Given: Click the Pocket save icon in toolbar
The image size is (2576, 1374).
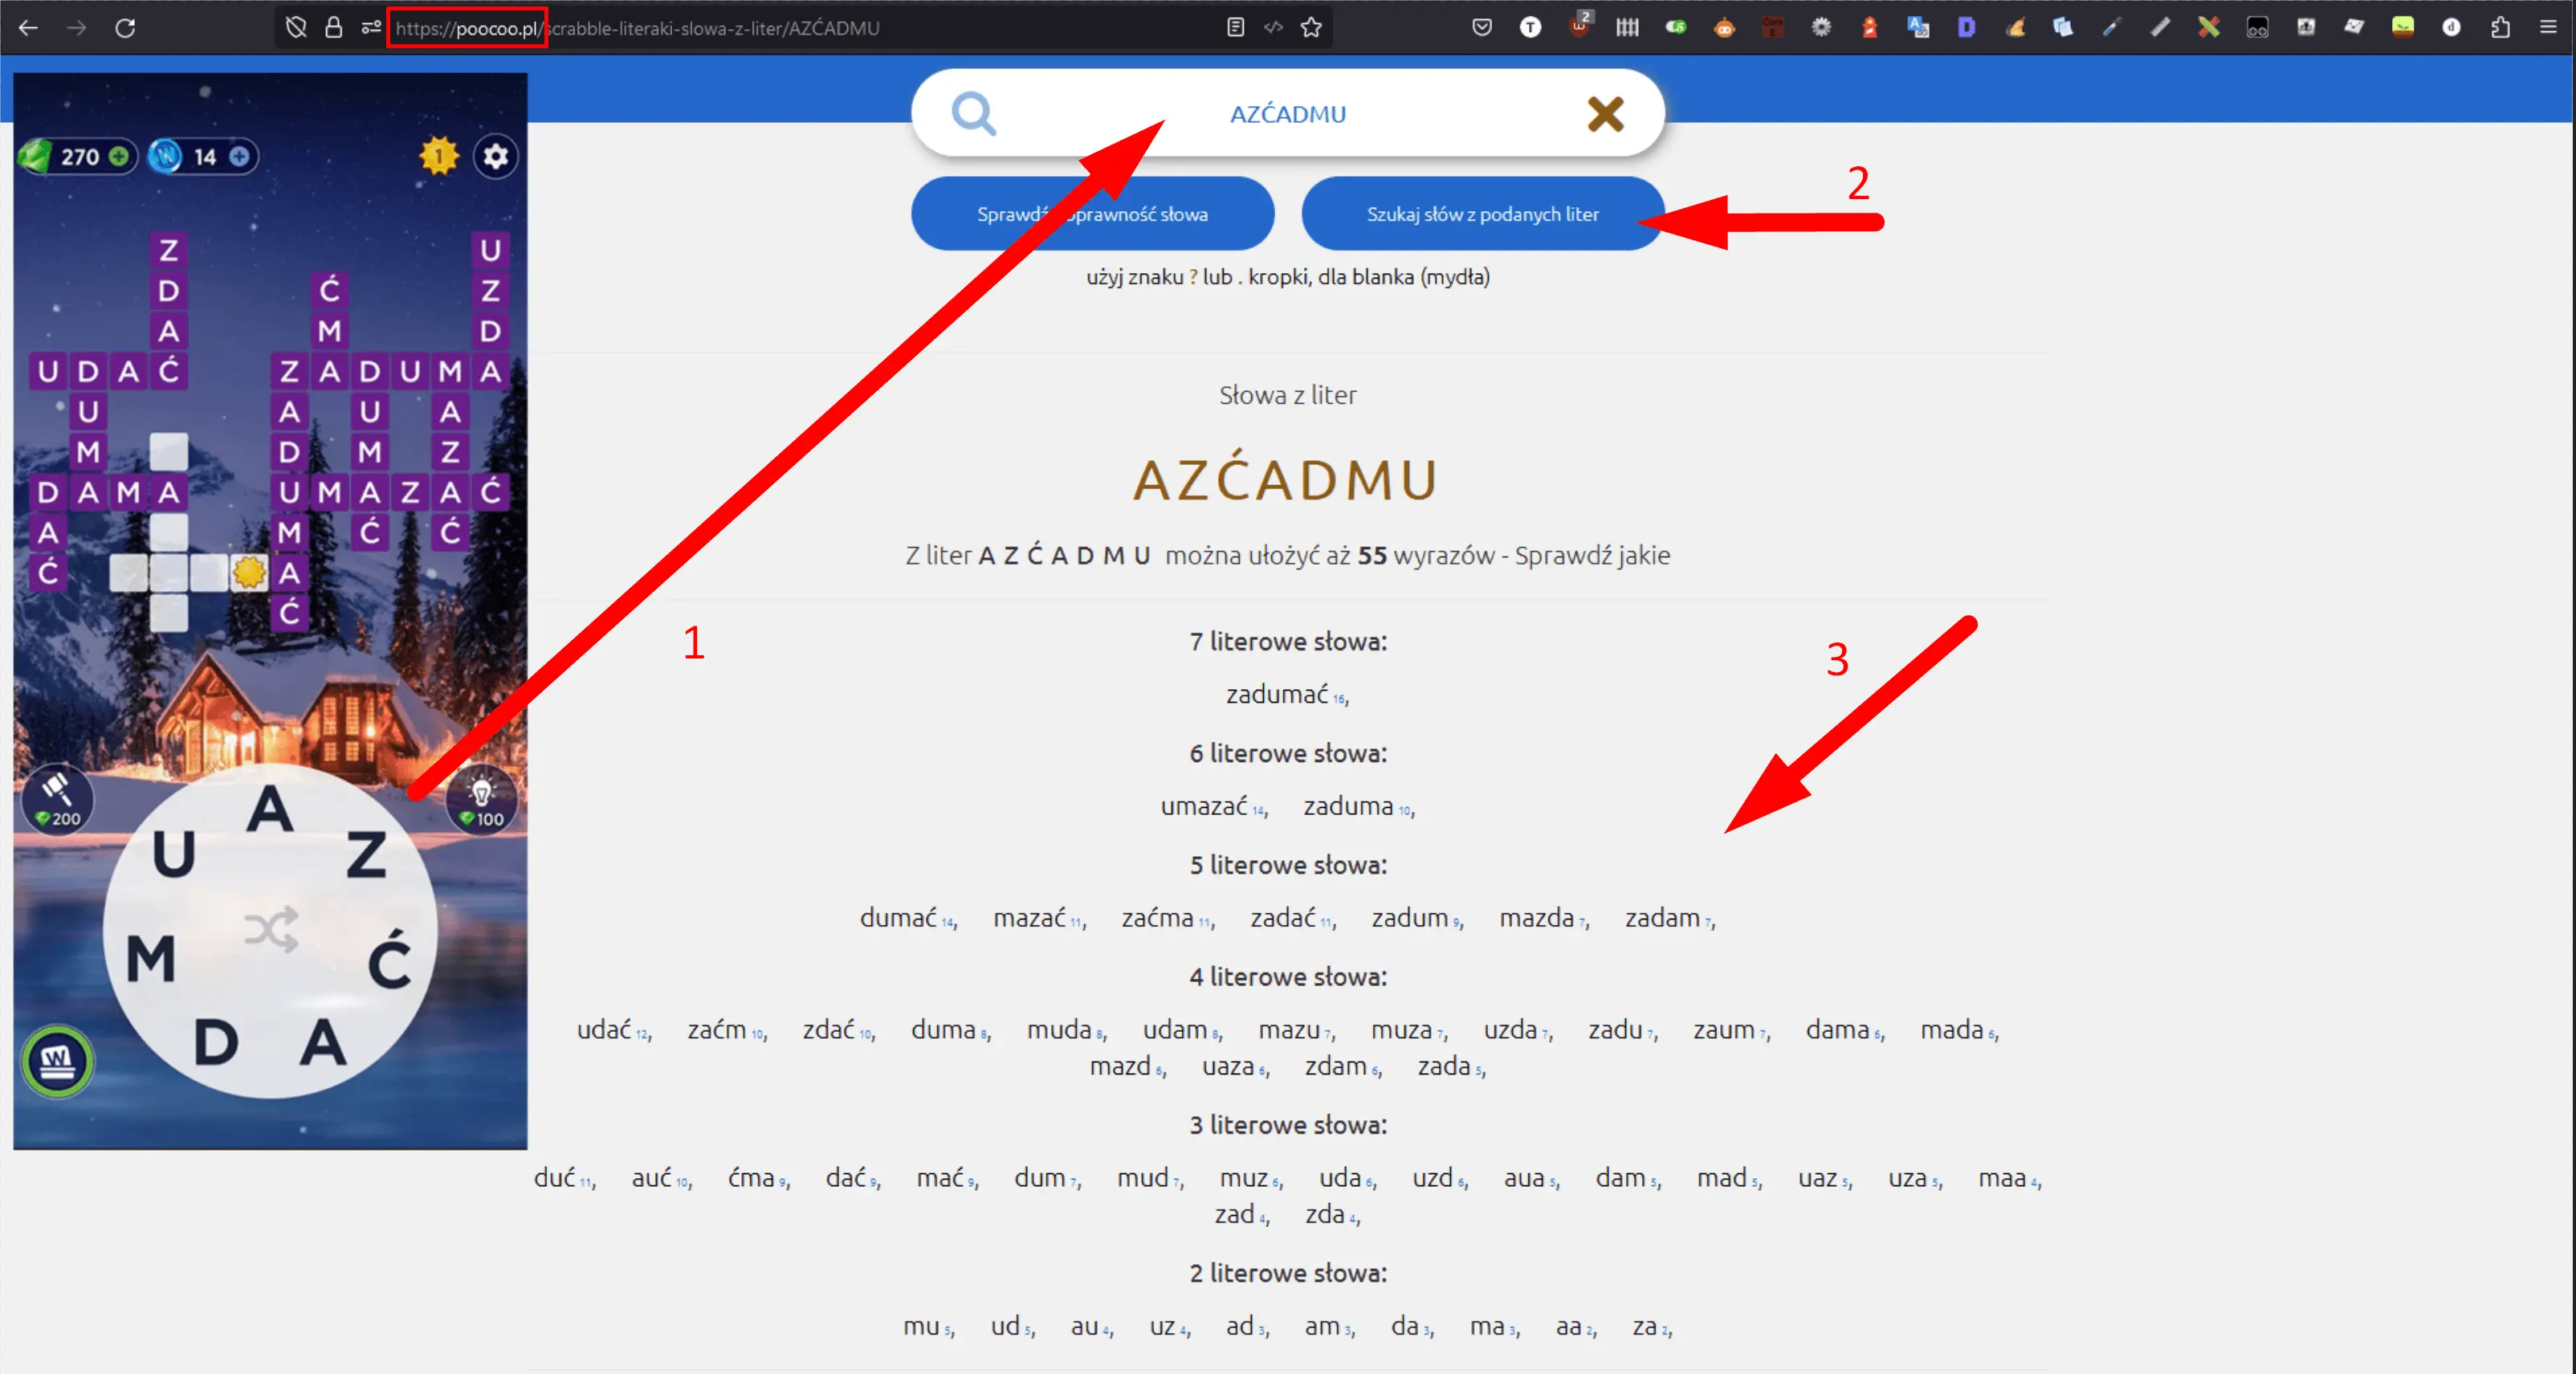Looking at the screenshot, I should (x=1482, y=28).
